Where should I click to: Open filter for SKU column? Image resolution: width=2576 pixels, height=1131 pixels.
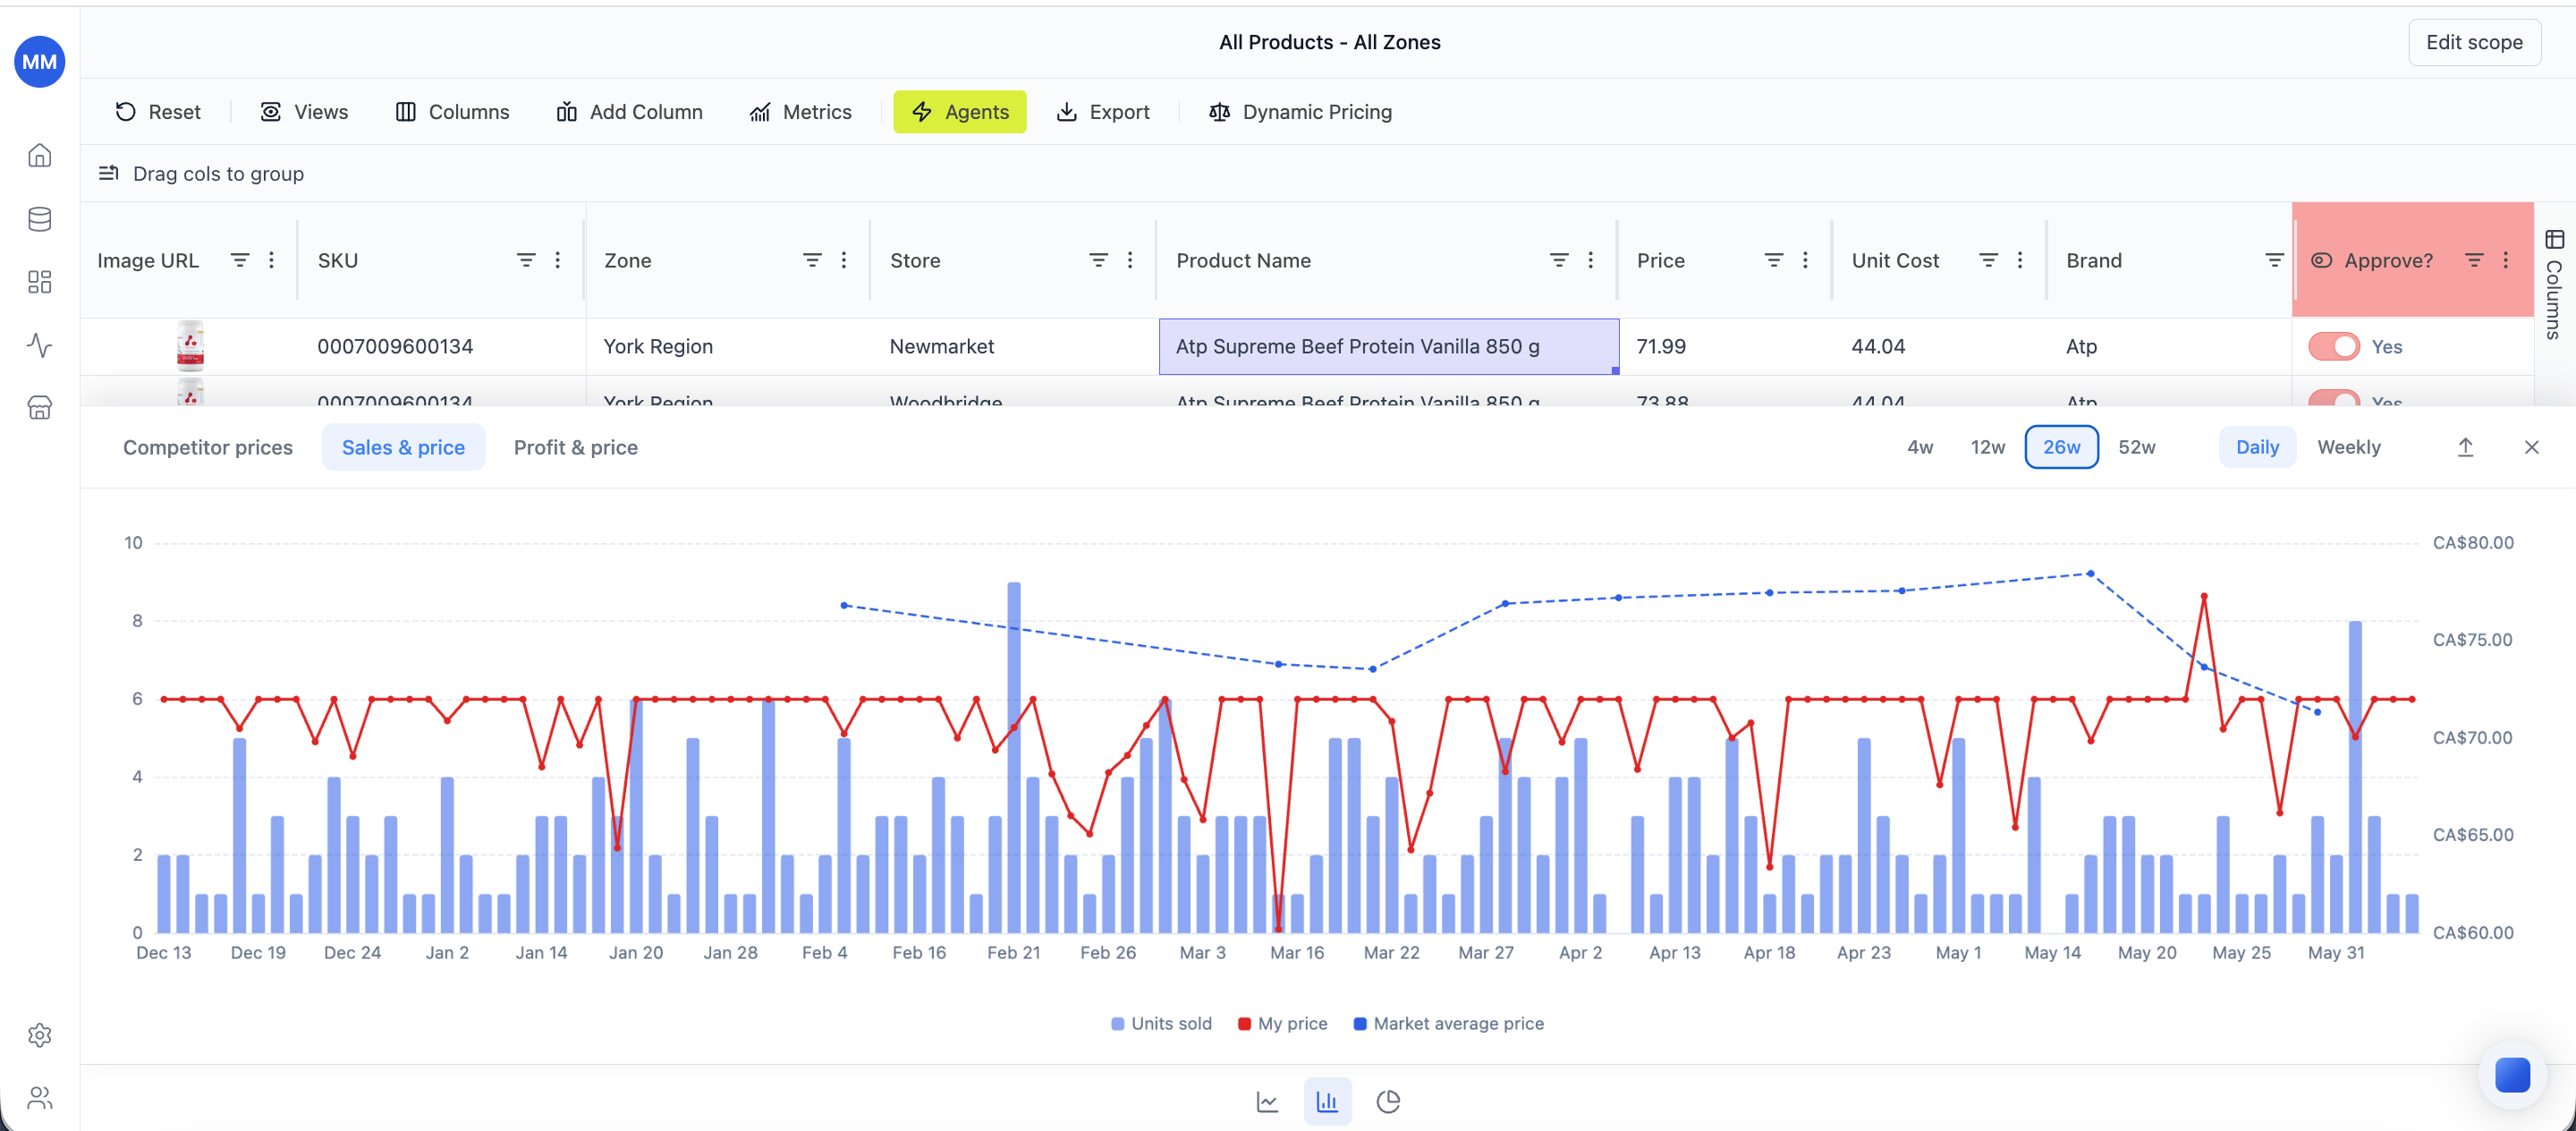pos(525,260)
